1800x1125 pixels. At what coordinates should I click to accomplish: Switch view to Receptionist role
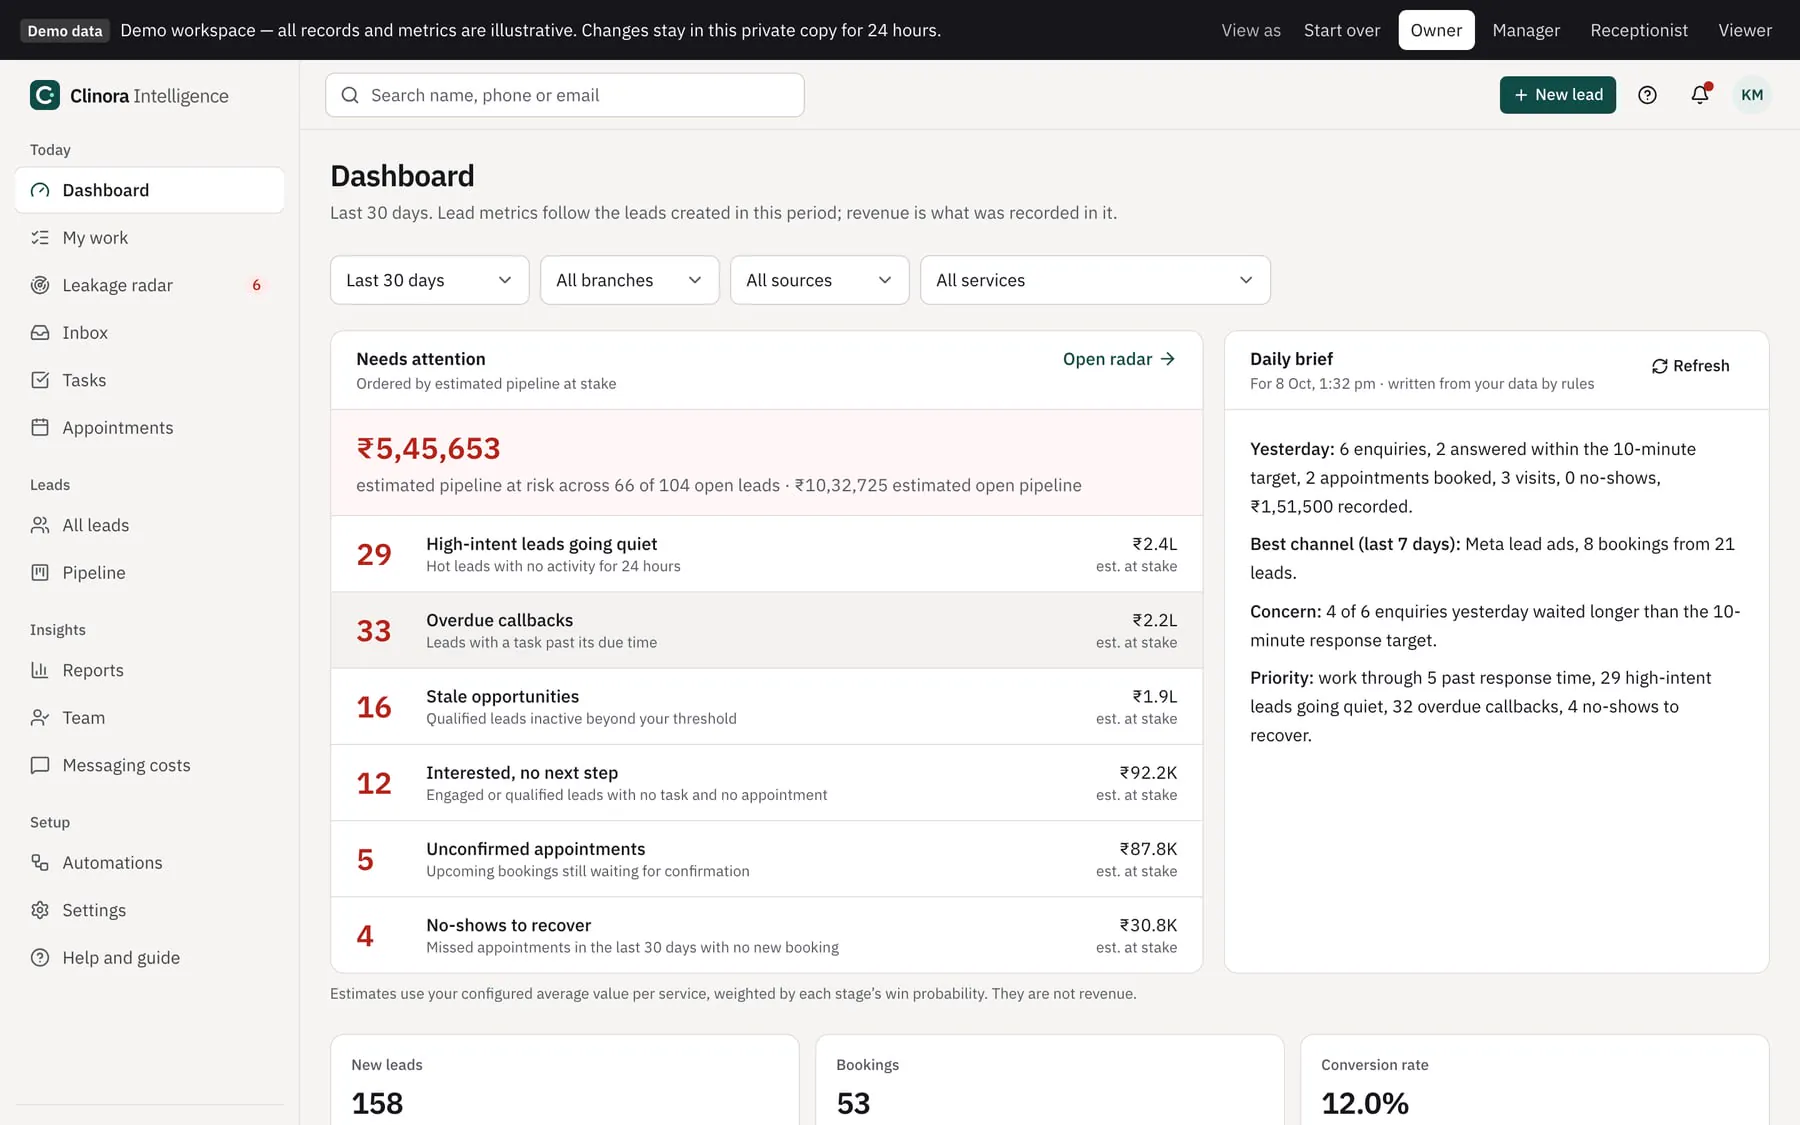(x=1639, y=30)
